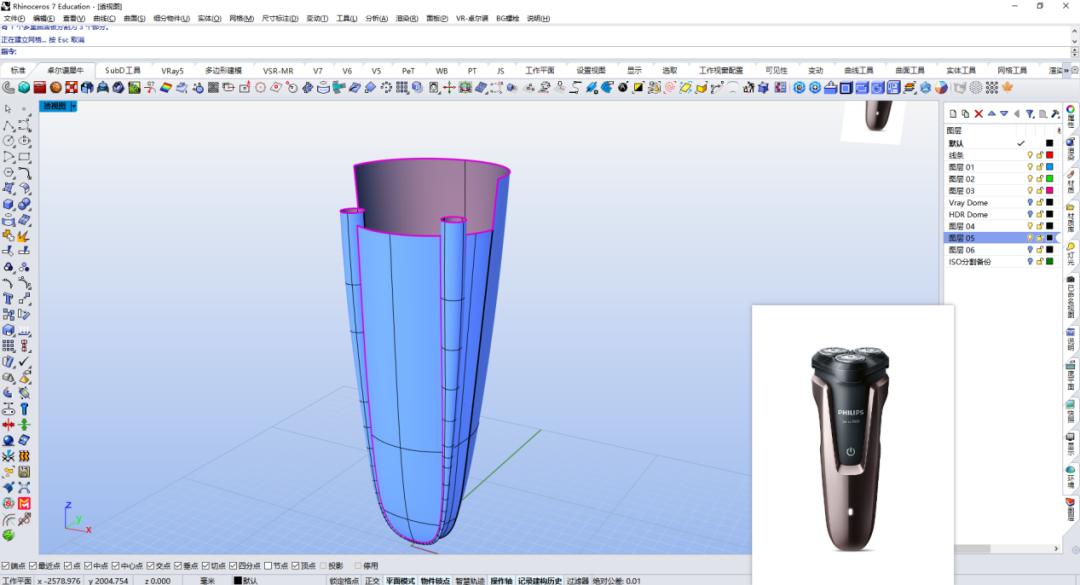Delete layer with the red X icon

(x=979, y=114)
